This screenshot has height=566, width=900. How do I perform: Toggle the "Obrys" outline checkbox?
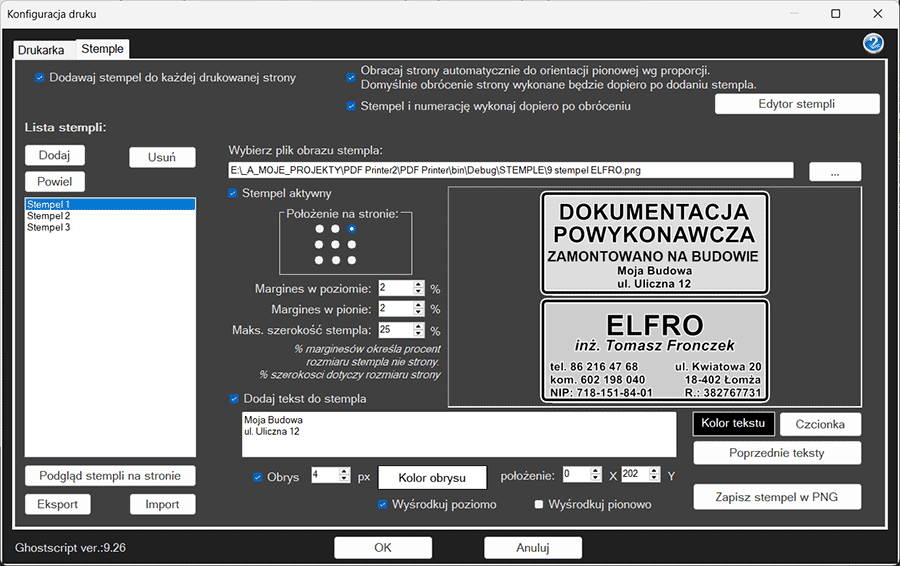coord(258,477)
